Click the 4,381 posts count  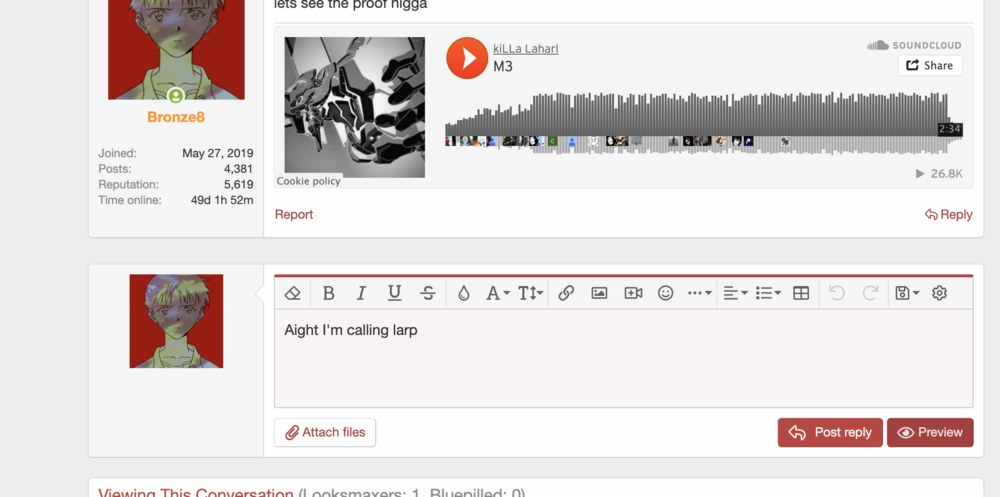pyautogui.click(x=239, y=169)
